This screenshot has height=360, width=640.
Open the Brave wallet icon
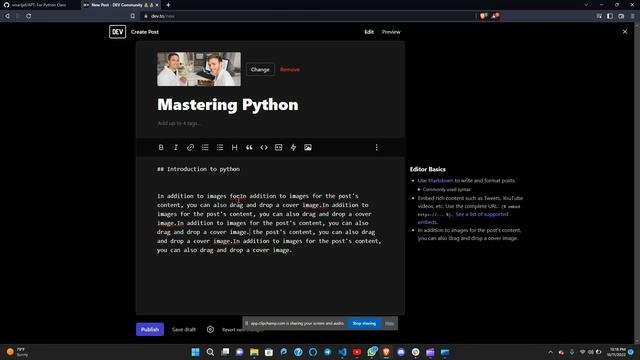click(x=621, y=16)
